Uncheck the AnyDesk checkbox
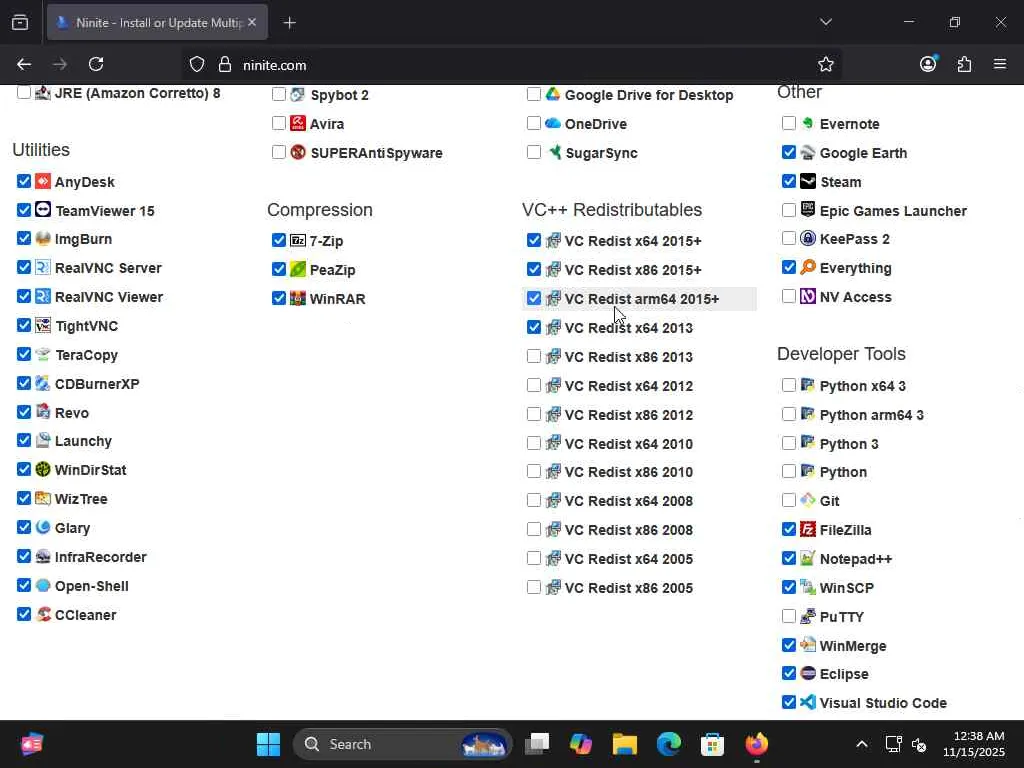 tap(24, 181)
